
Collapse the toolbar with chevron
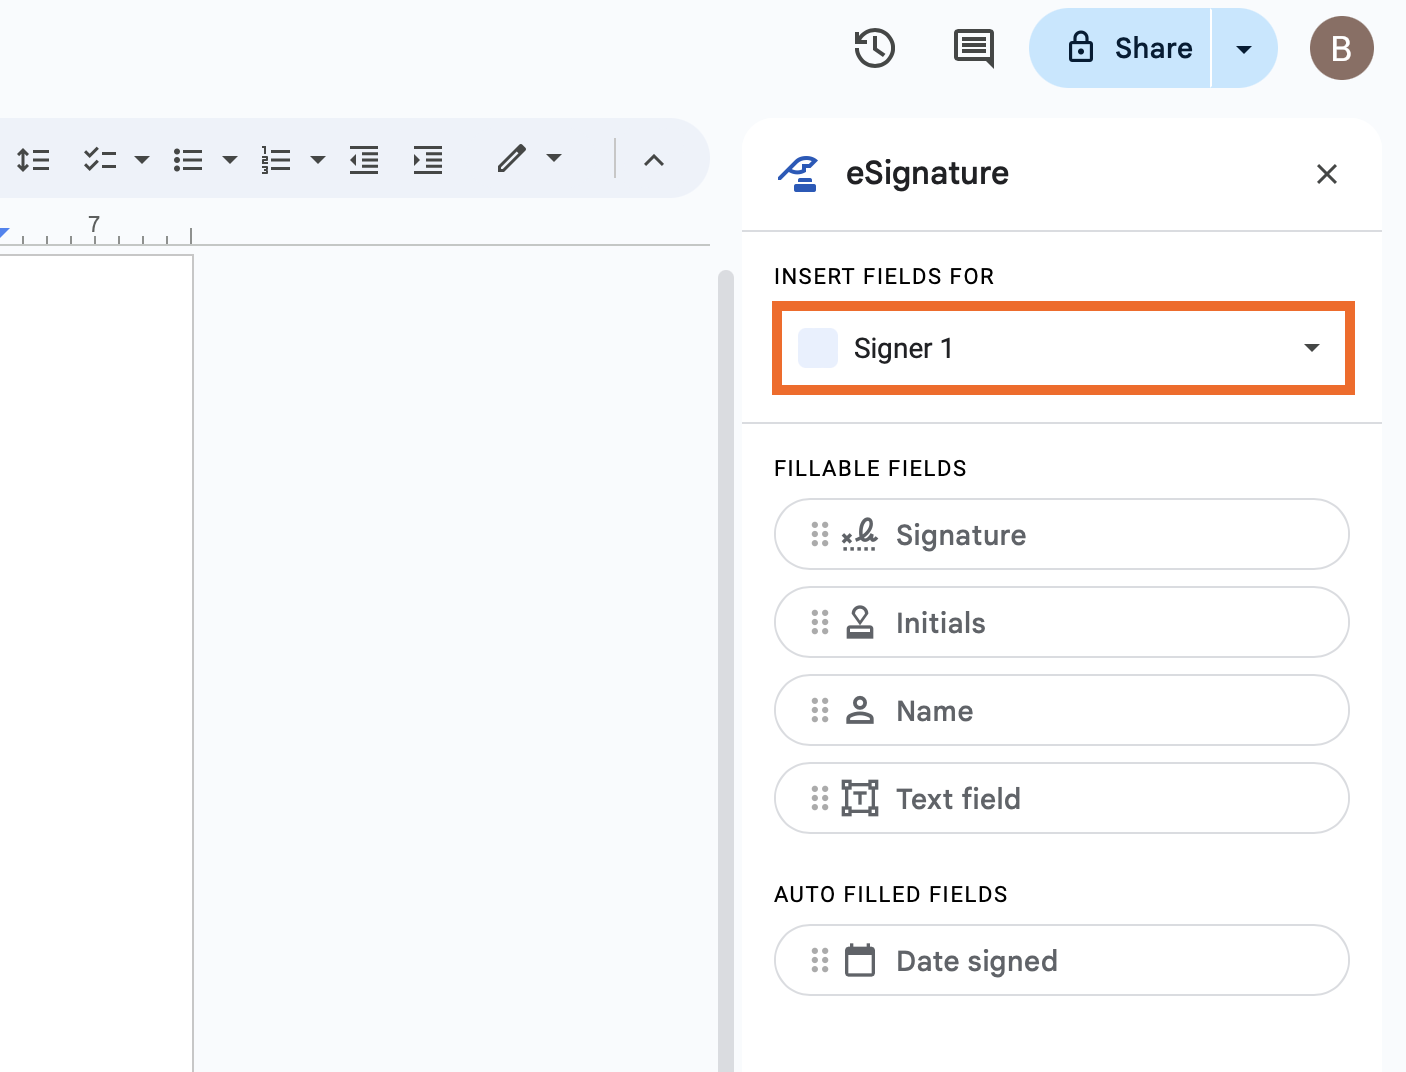point(654,160)
